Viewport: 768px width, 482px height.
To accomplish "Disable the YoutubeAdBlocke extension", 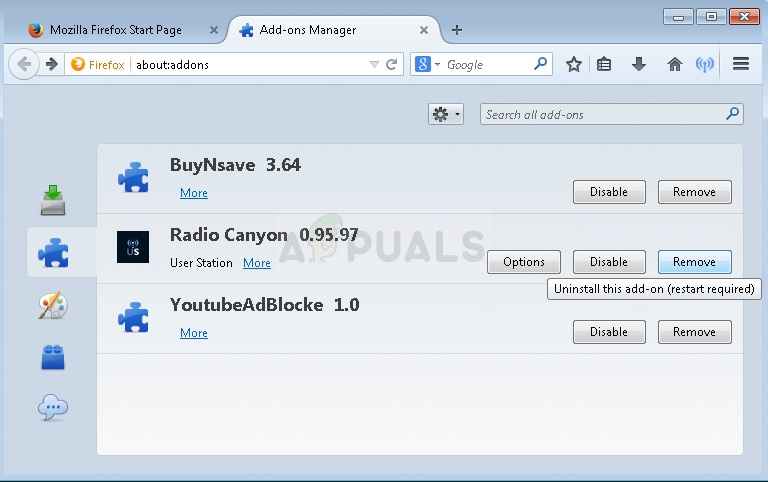I will click(x=609, y=332).
